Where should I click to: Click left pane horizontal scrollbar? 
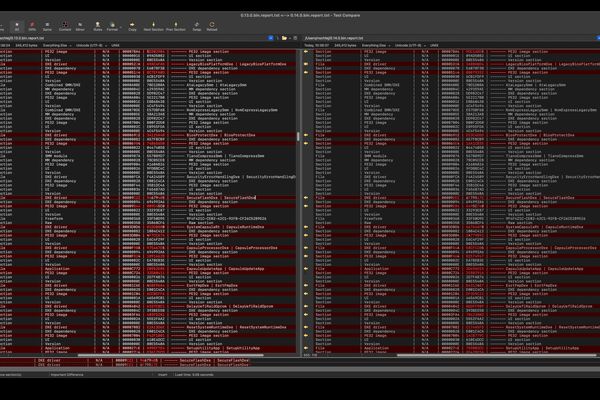pyautogui.click(x=171, y=355)
